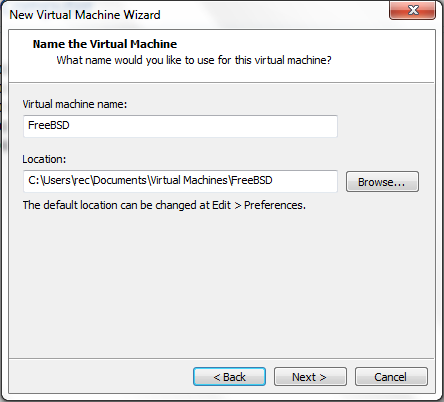Click 'Virtual Machines' inside the location path
The height and width of the screenshot is (402, 444).
pos(189,180)
